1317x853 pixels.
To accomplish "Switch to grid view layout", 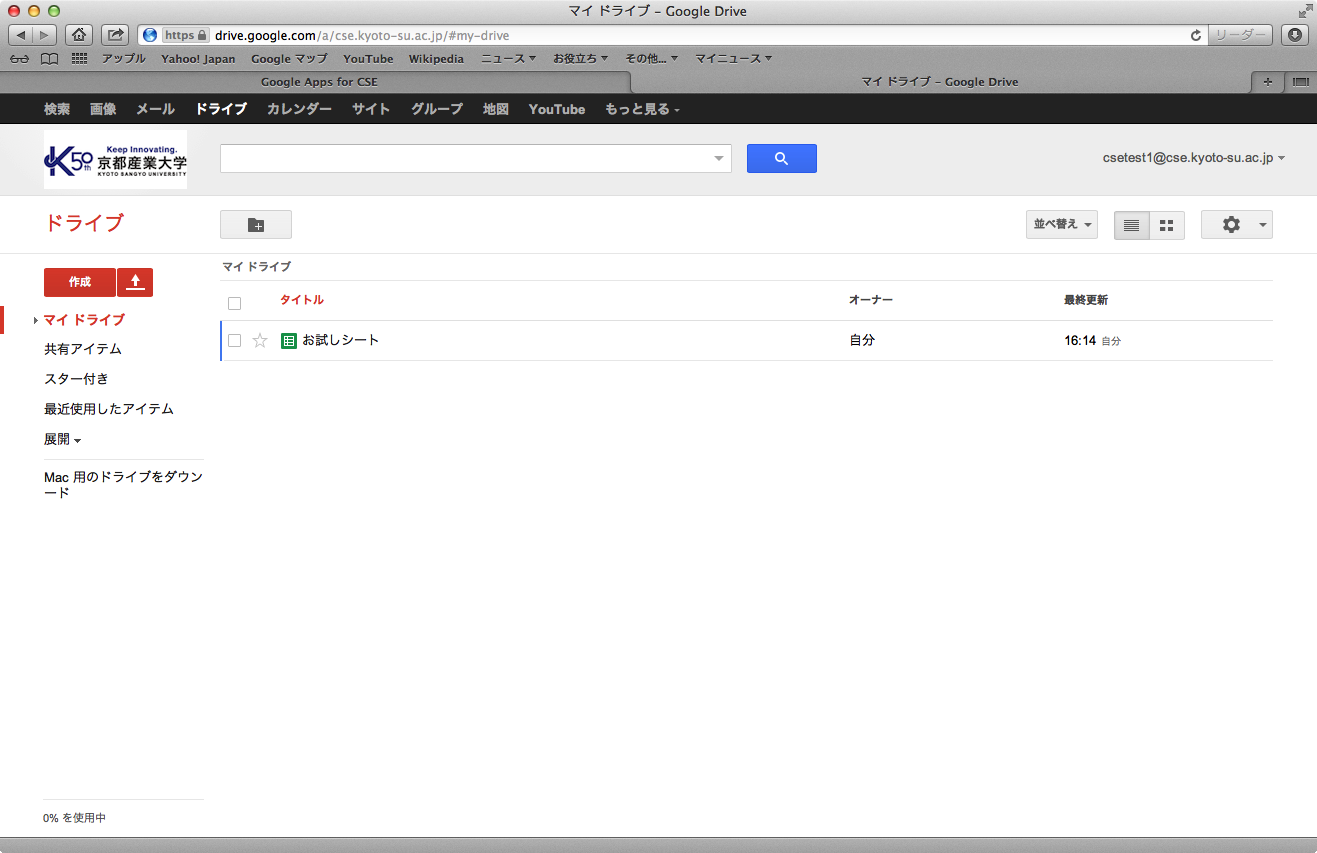I will 1166,225.
